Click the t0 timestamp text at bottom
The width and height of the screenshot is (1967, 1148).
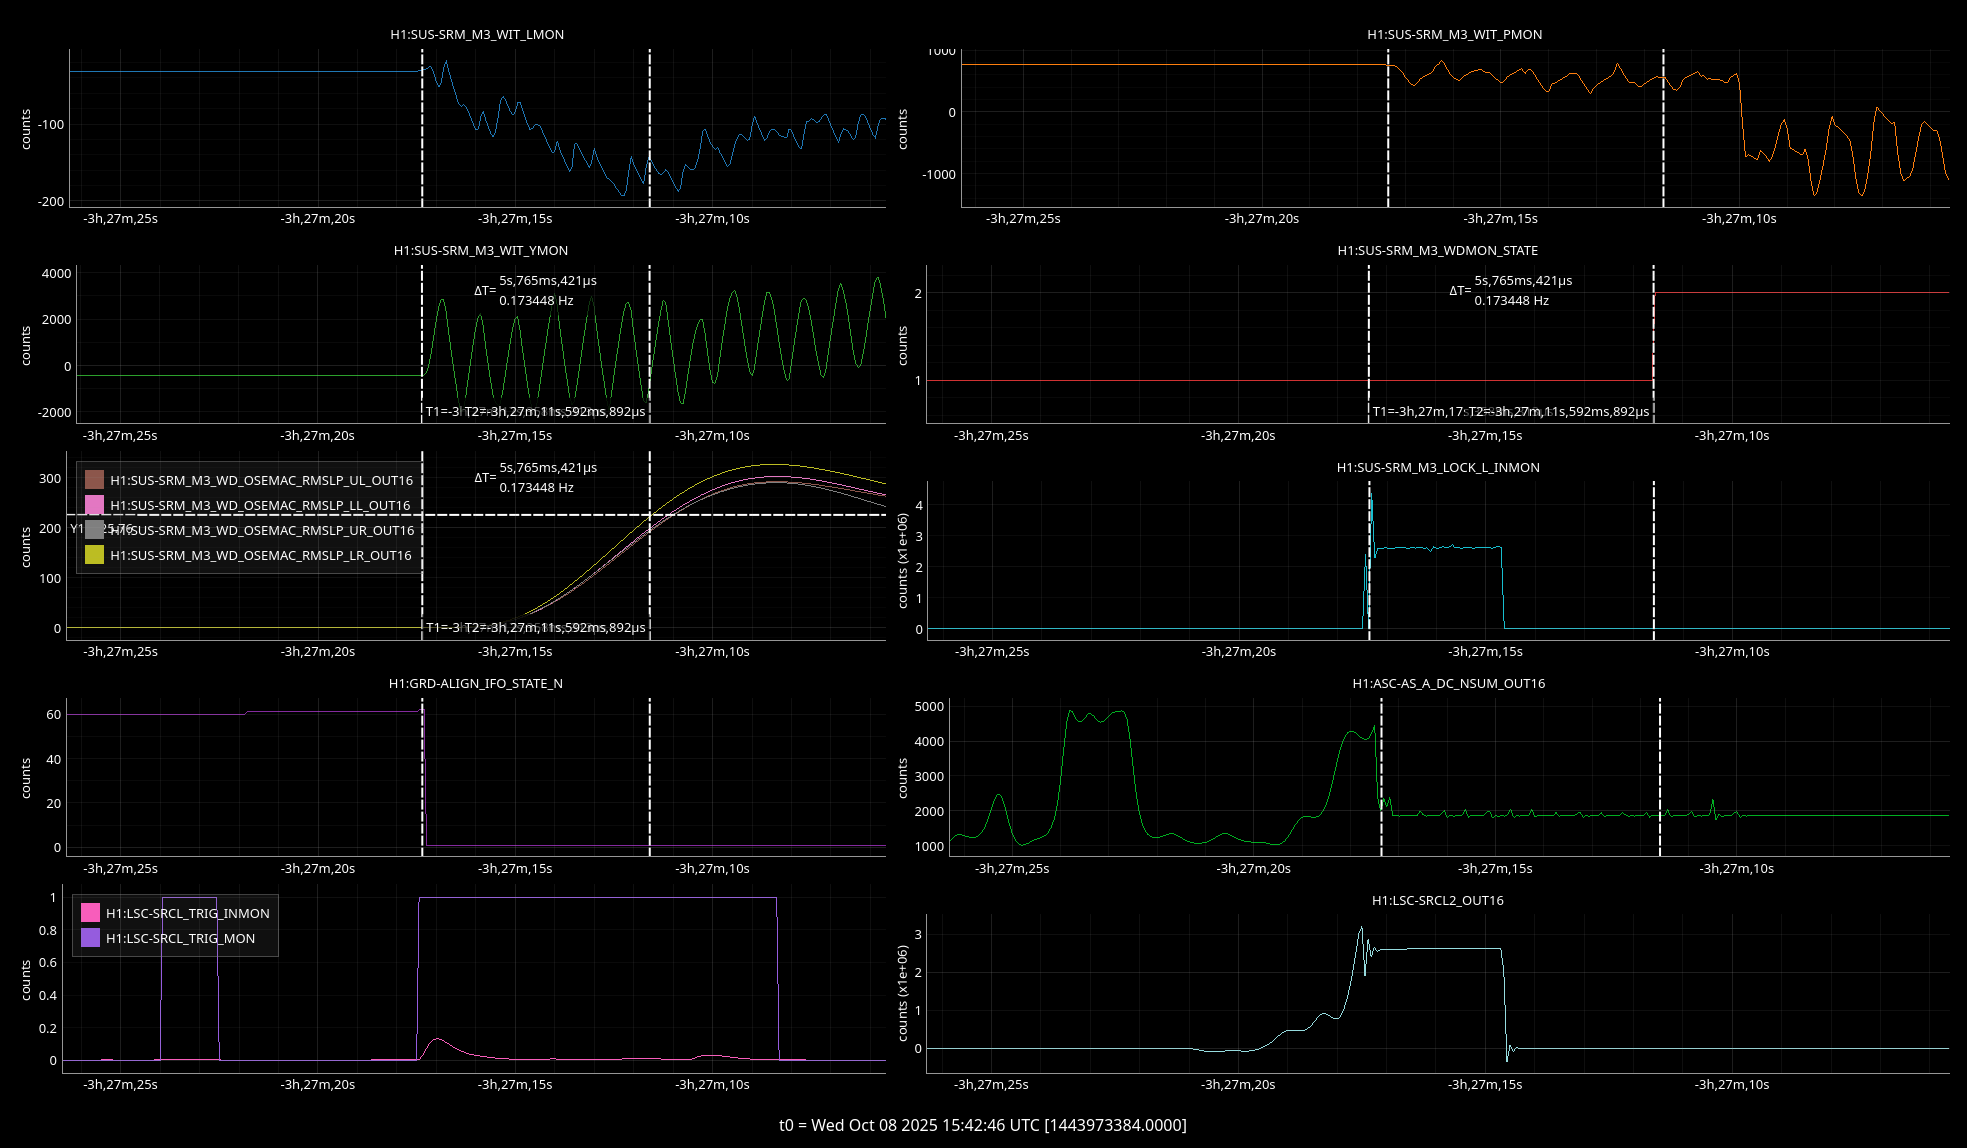tap(982, 1125)
